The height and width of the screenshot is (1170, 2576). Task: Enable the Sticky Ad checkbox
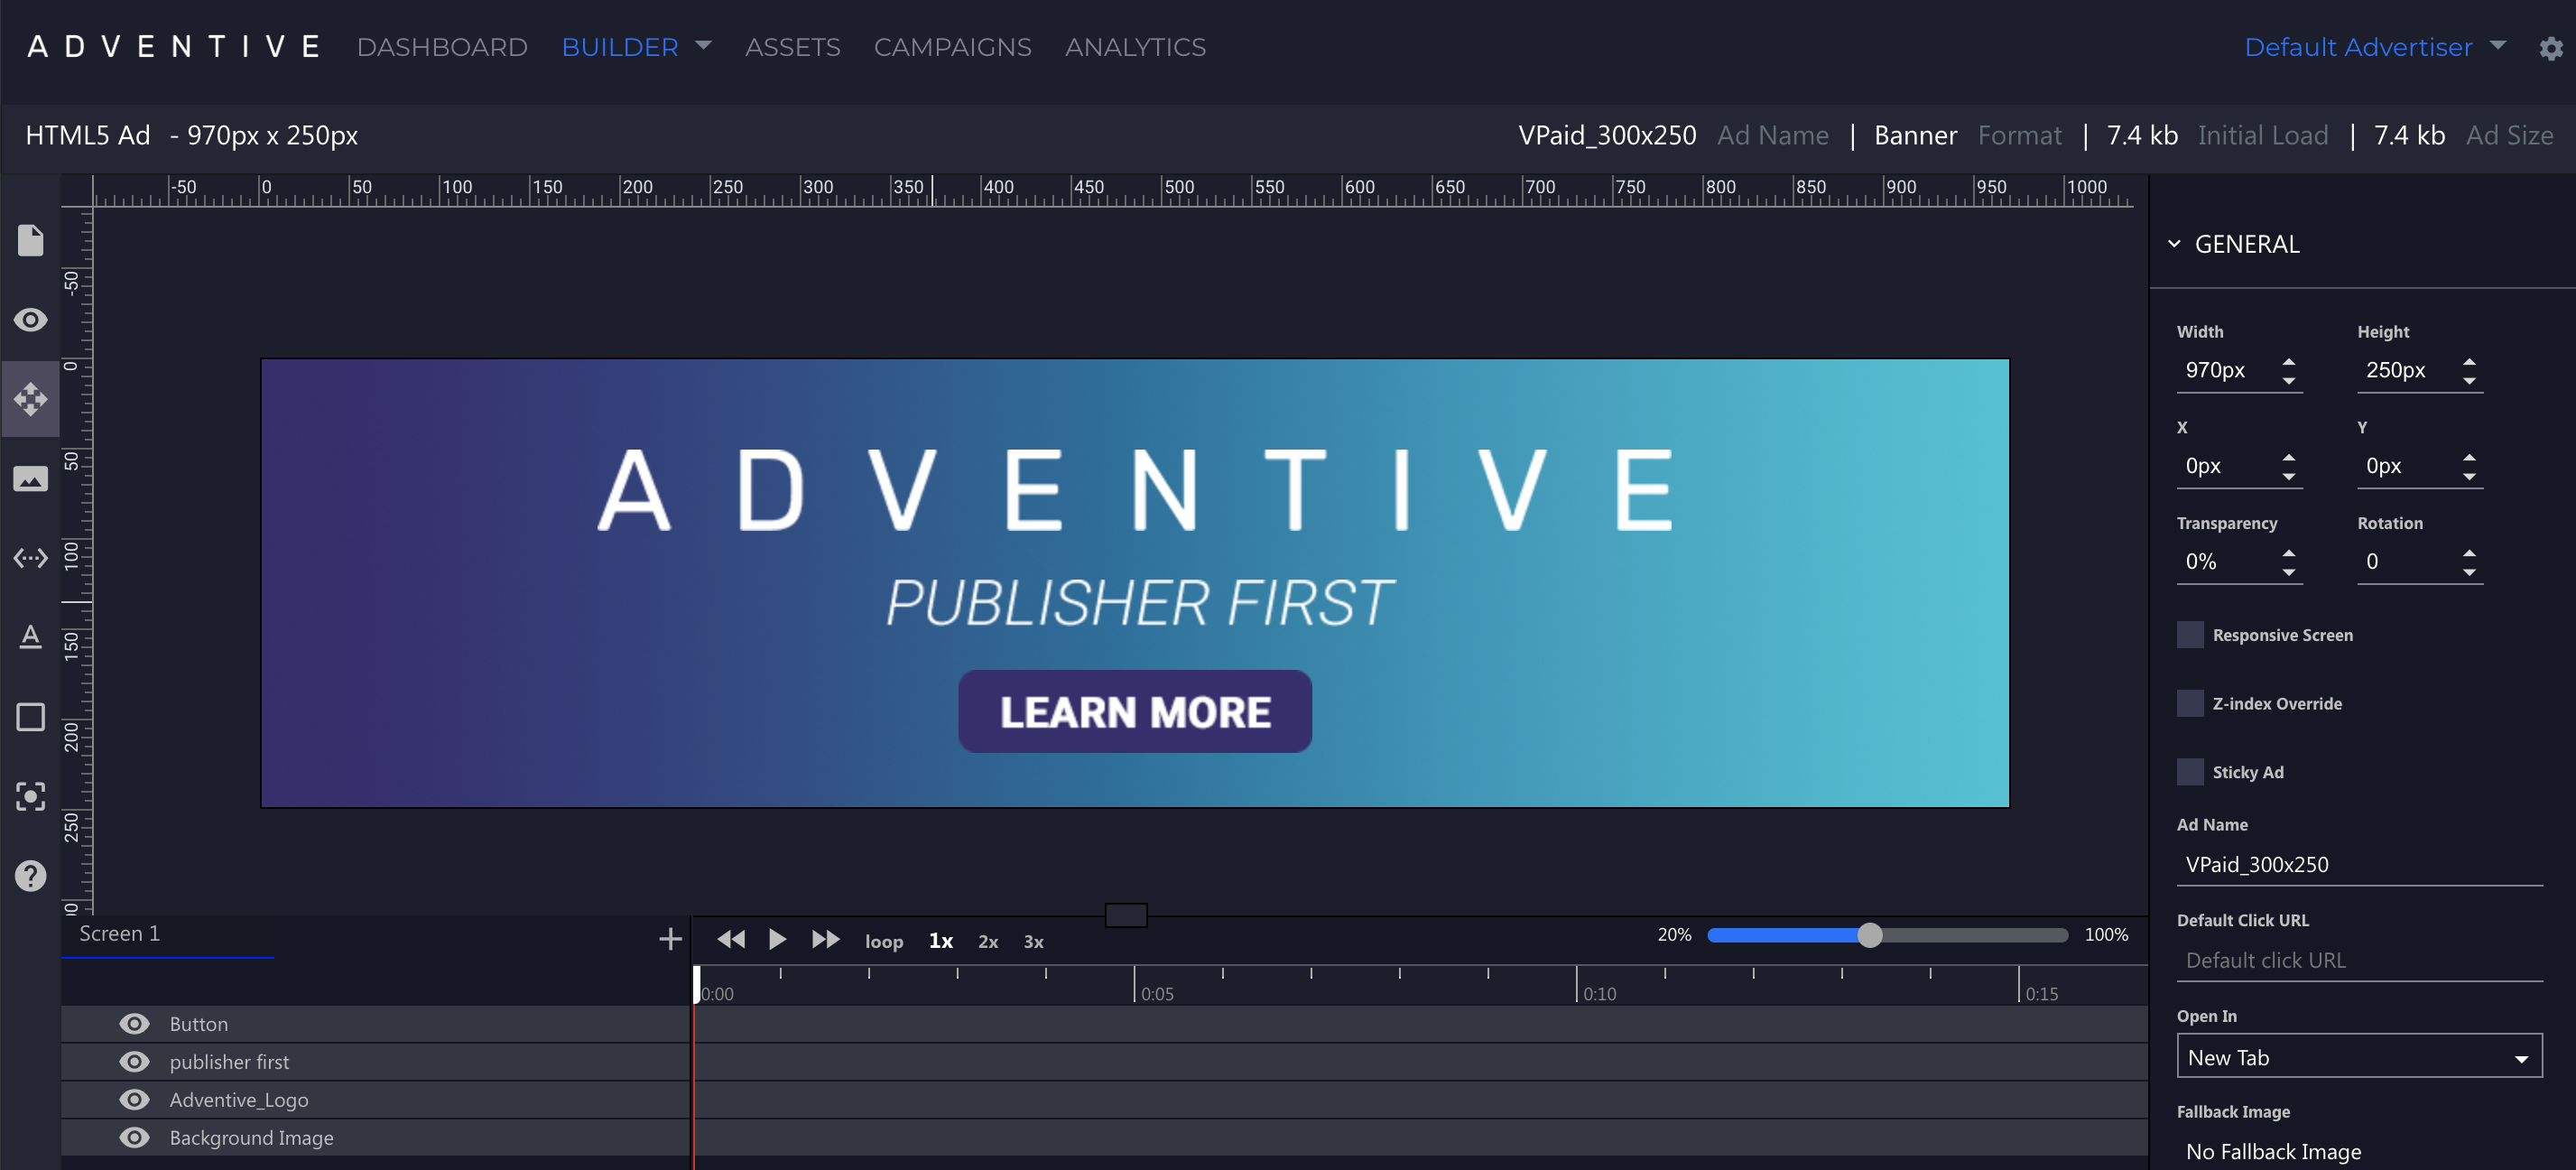(2190, 772)
